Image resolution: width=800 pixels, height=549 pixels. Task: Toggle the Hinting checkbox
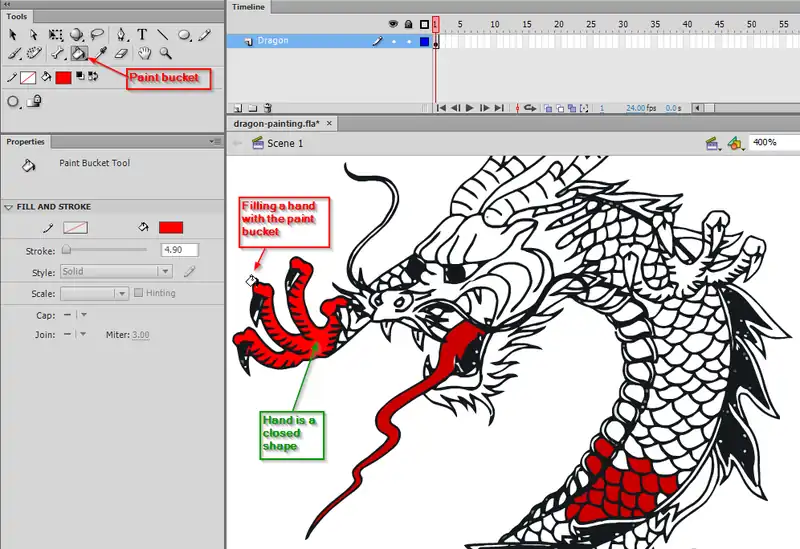tap(139, 293)
